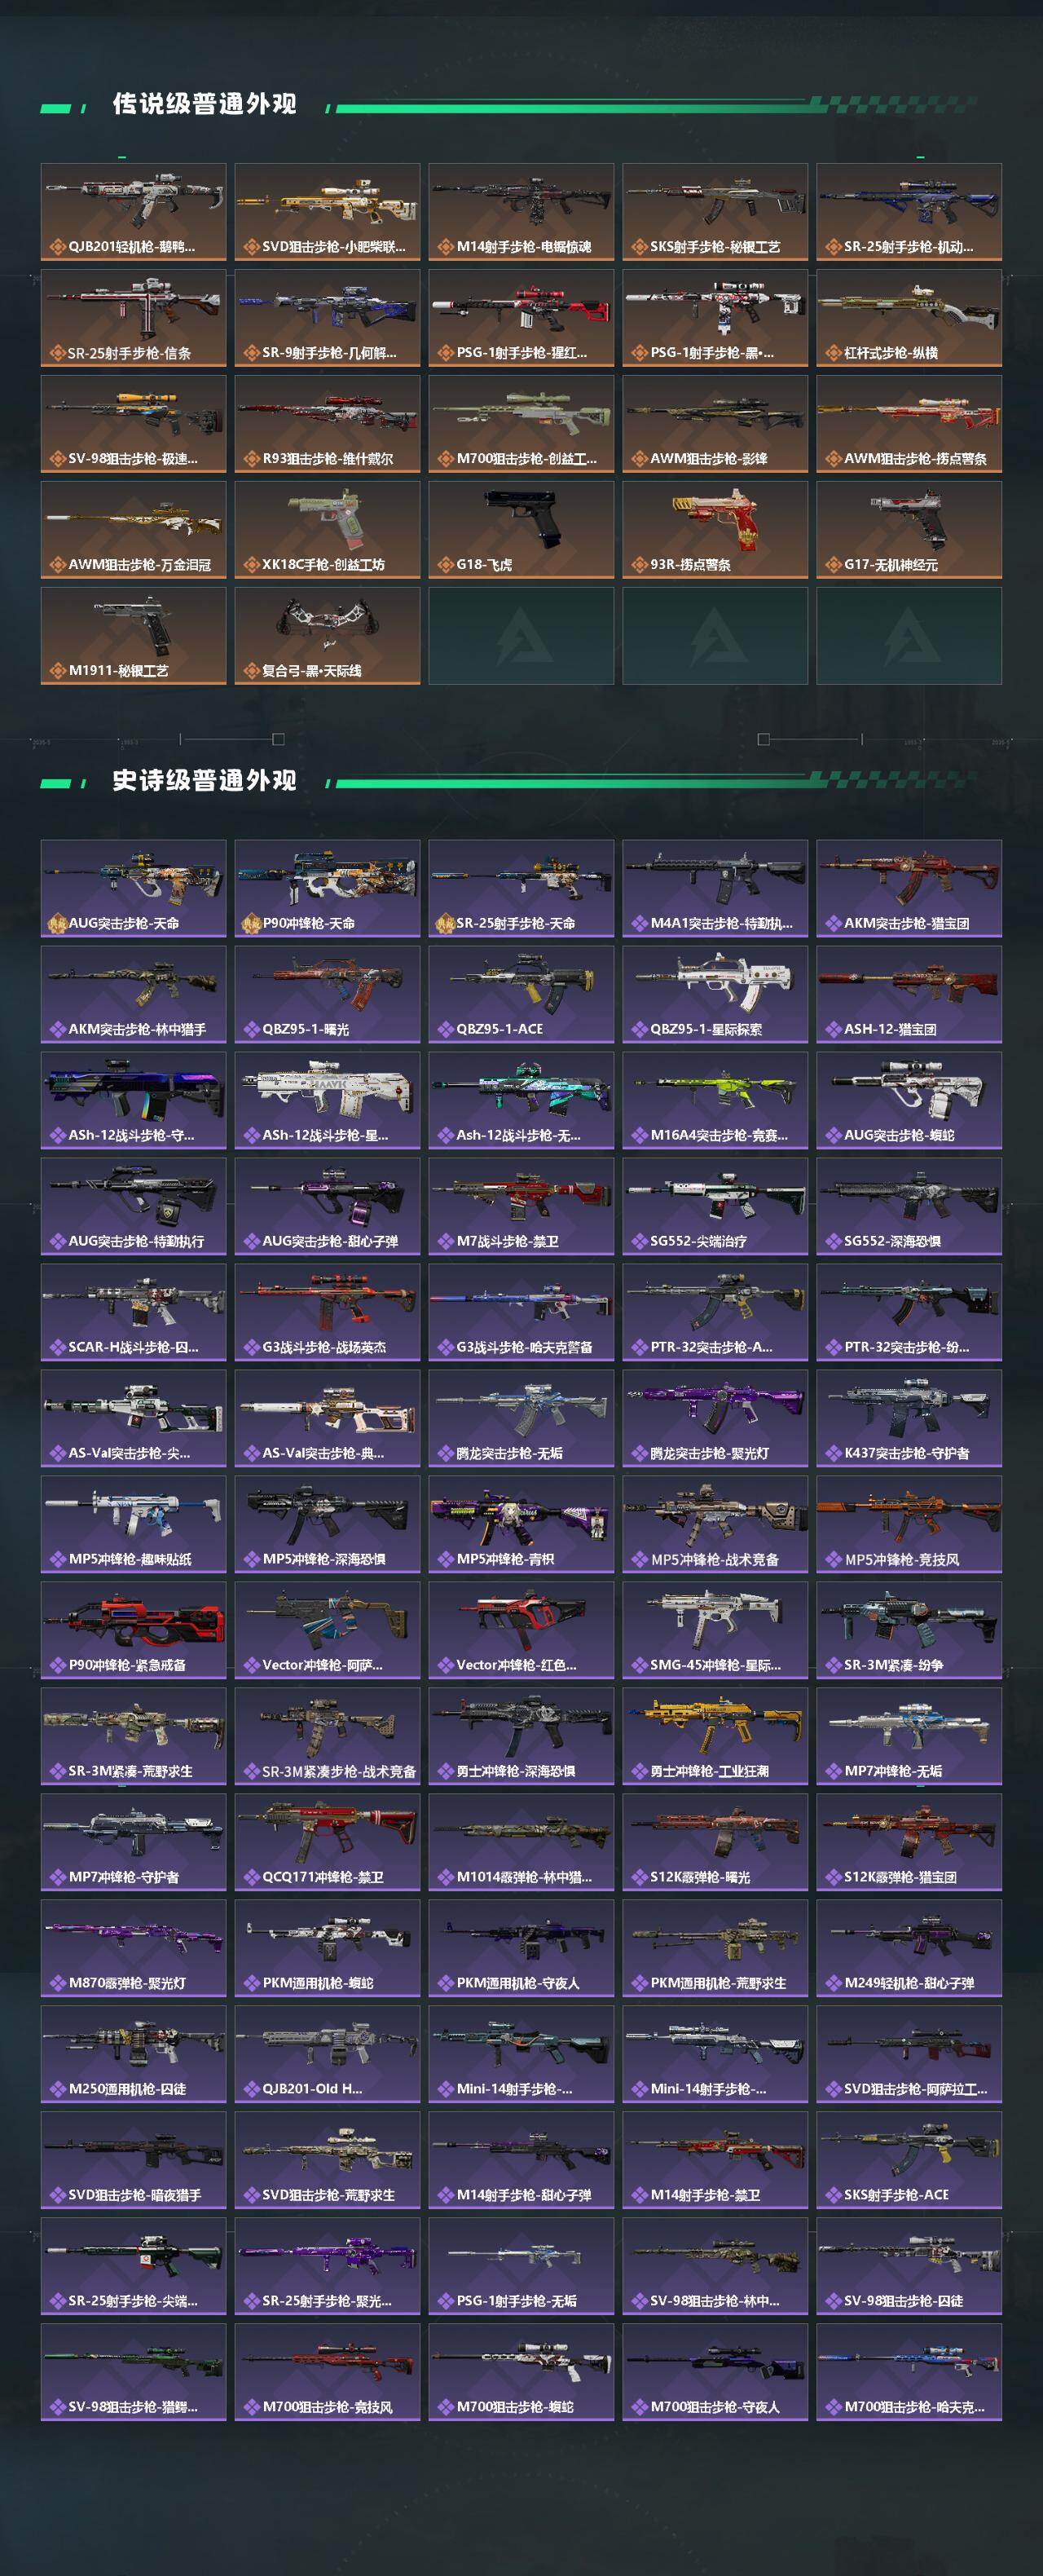Click the SKS射手步枪-ACE skin card
The width and height of the screenshot is (1043, 2576).
(909, 2160)
